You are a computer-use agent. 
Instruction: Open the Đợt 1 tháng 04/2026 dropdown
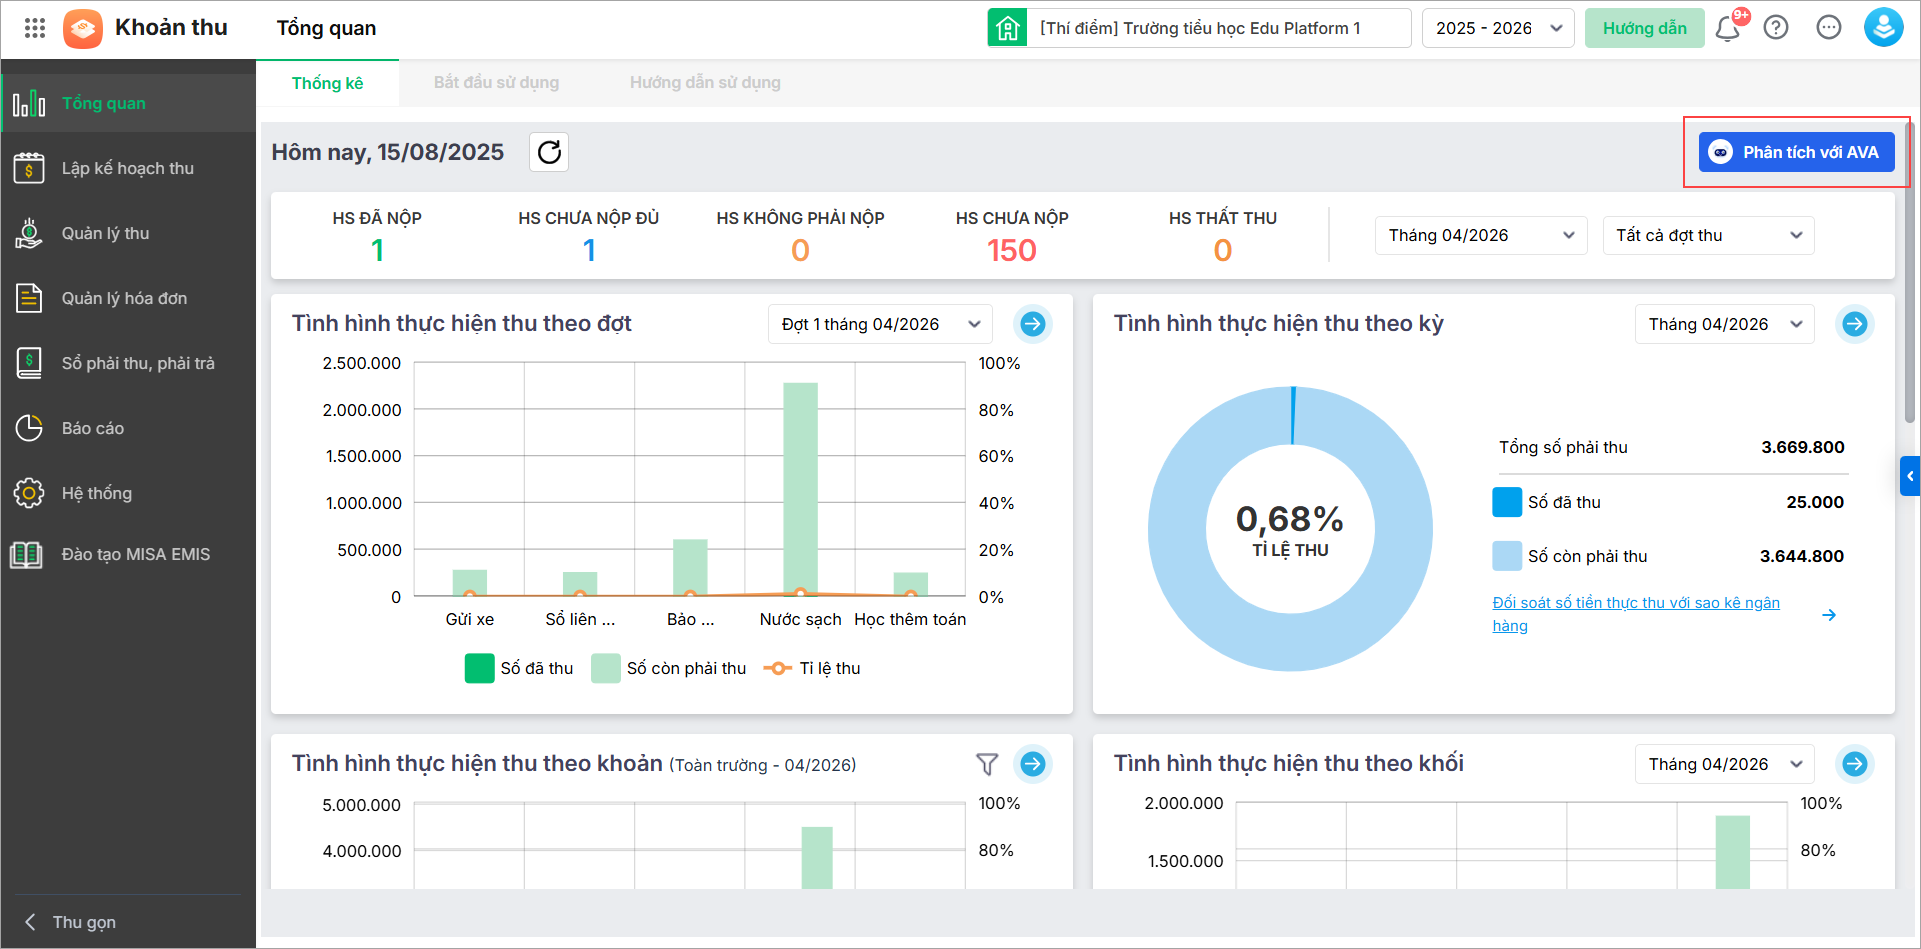pyautogui.click(x=880, y=324)
